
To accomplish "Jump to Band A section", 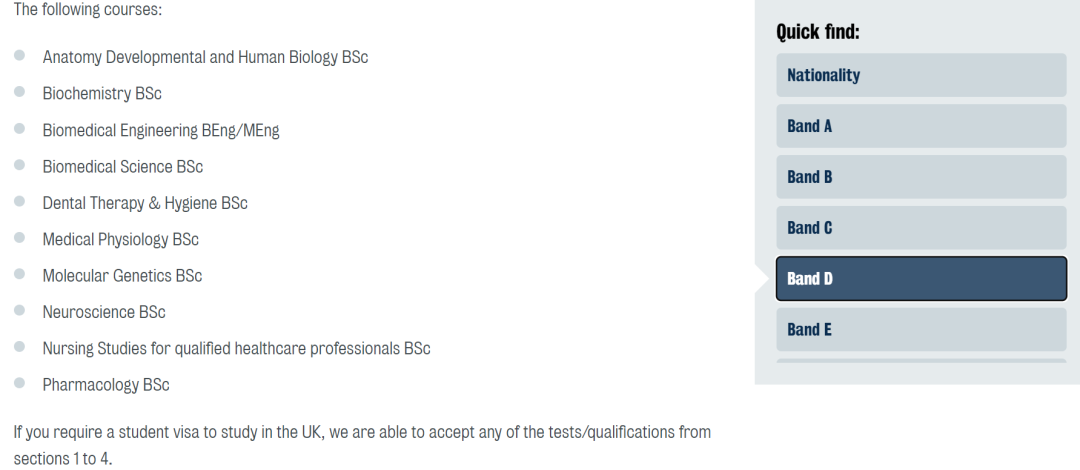I will pyautogui.click(x=921, y=126).
